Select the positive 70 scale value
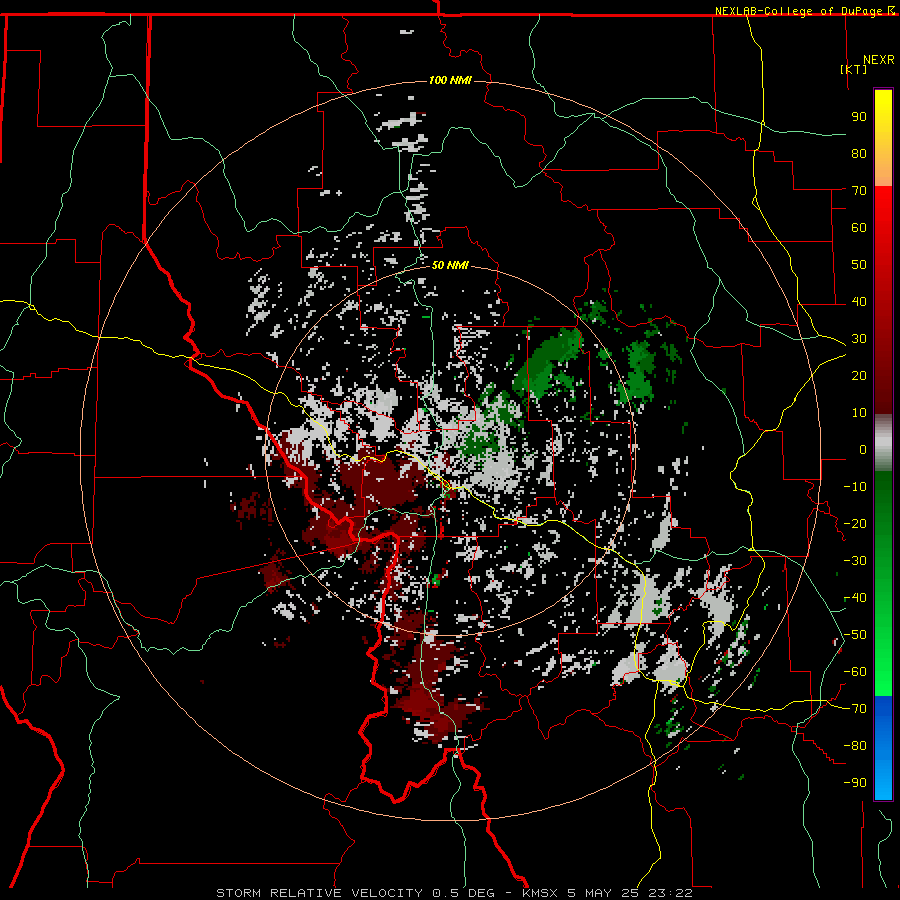 tap(859, 191)
